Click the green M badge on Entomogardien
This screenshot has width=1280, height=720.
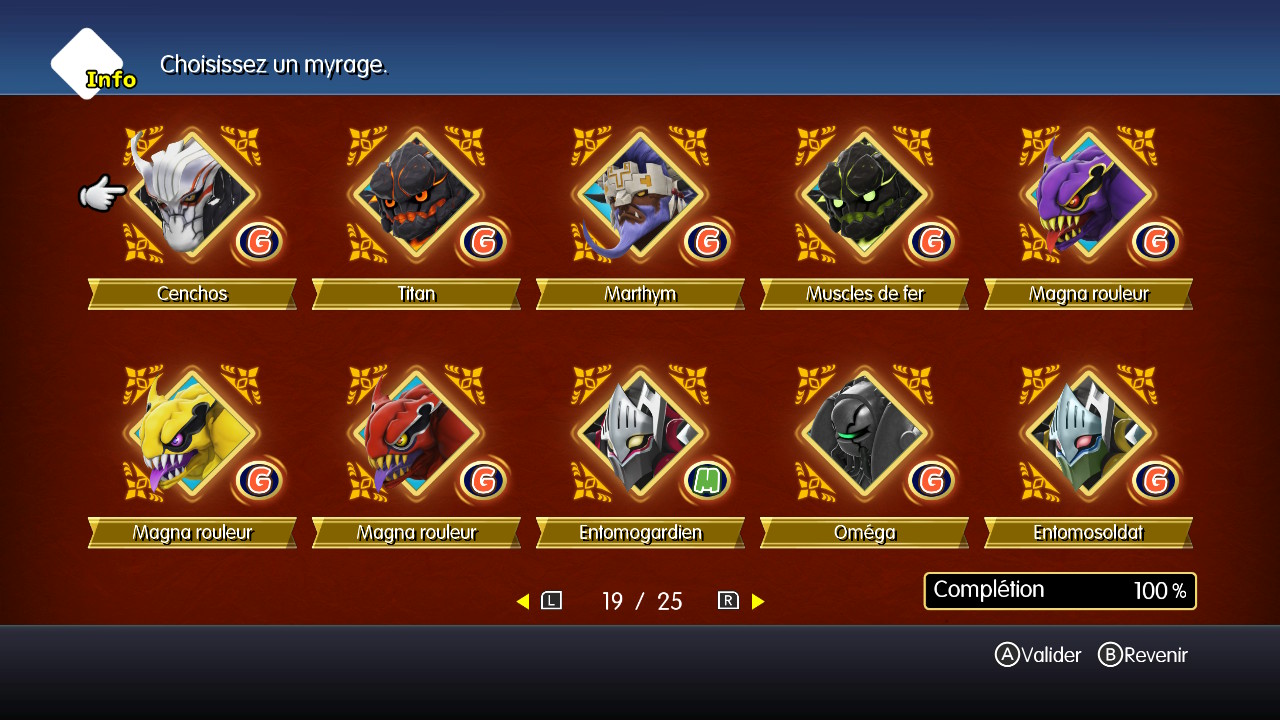[707, 480]
